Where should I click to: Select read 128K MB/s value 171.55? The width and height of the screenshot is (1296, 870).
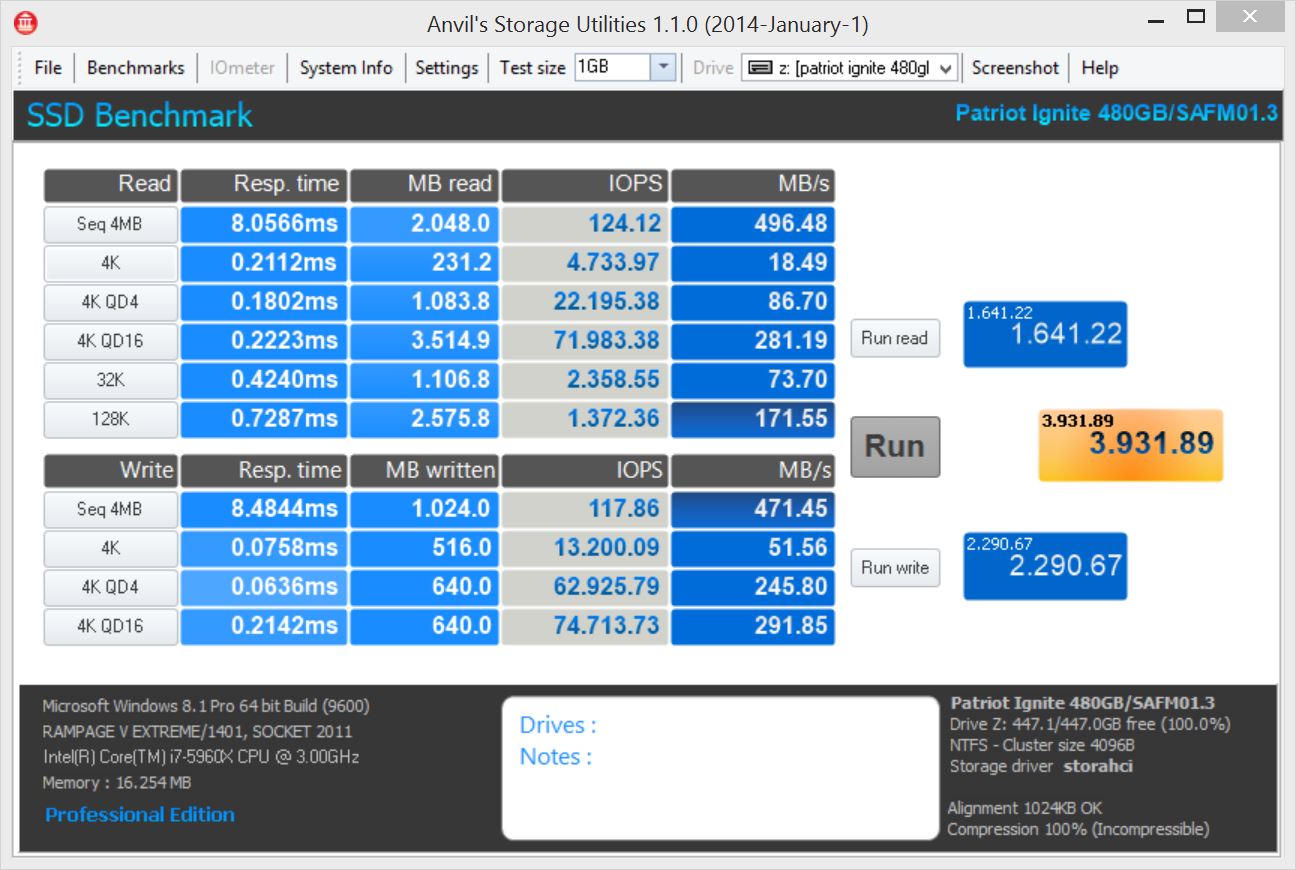753,419
